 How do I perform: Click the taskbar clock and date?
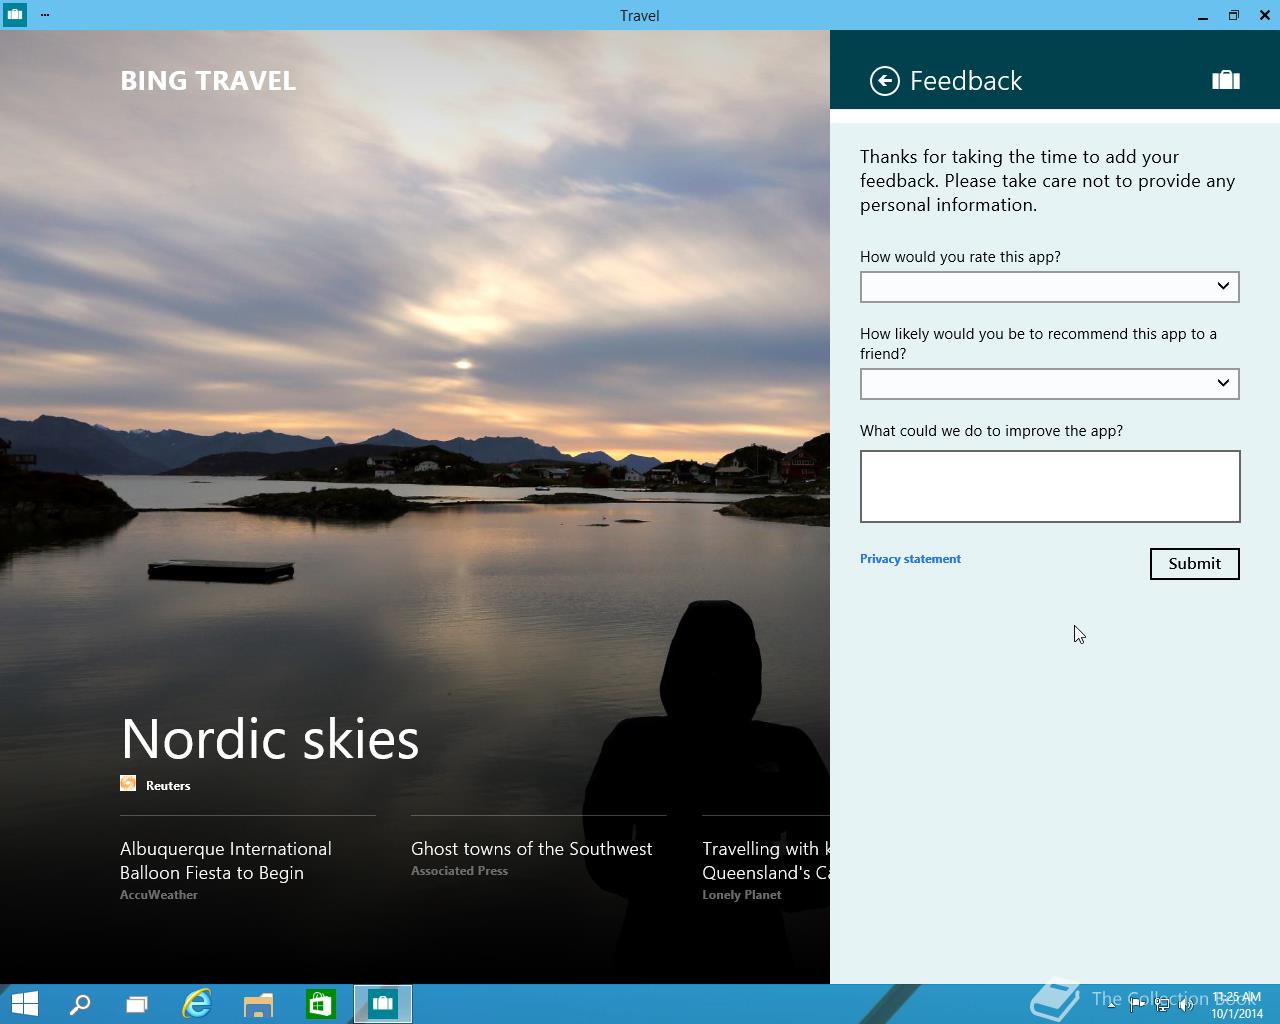click(1237, 1005)
